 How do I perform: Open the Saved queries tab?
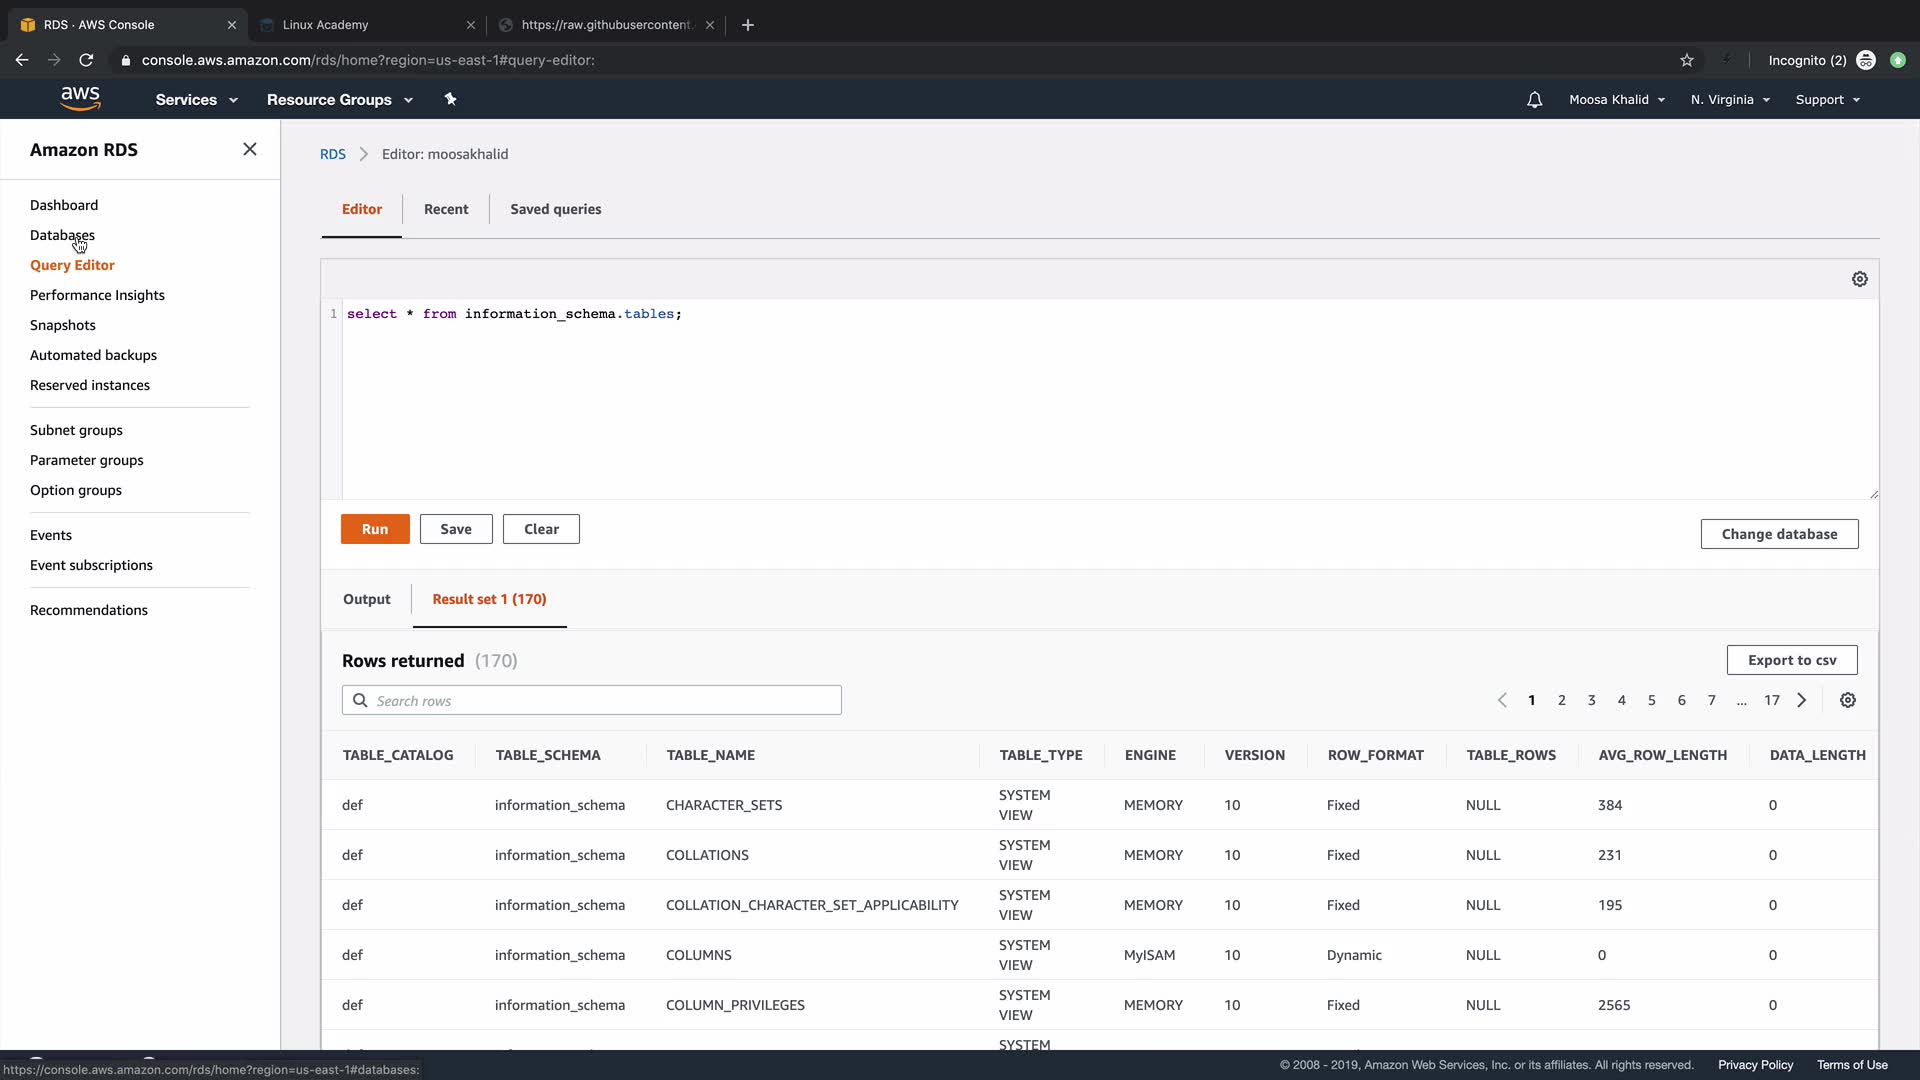555,209
